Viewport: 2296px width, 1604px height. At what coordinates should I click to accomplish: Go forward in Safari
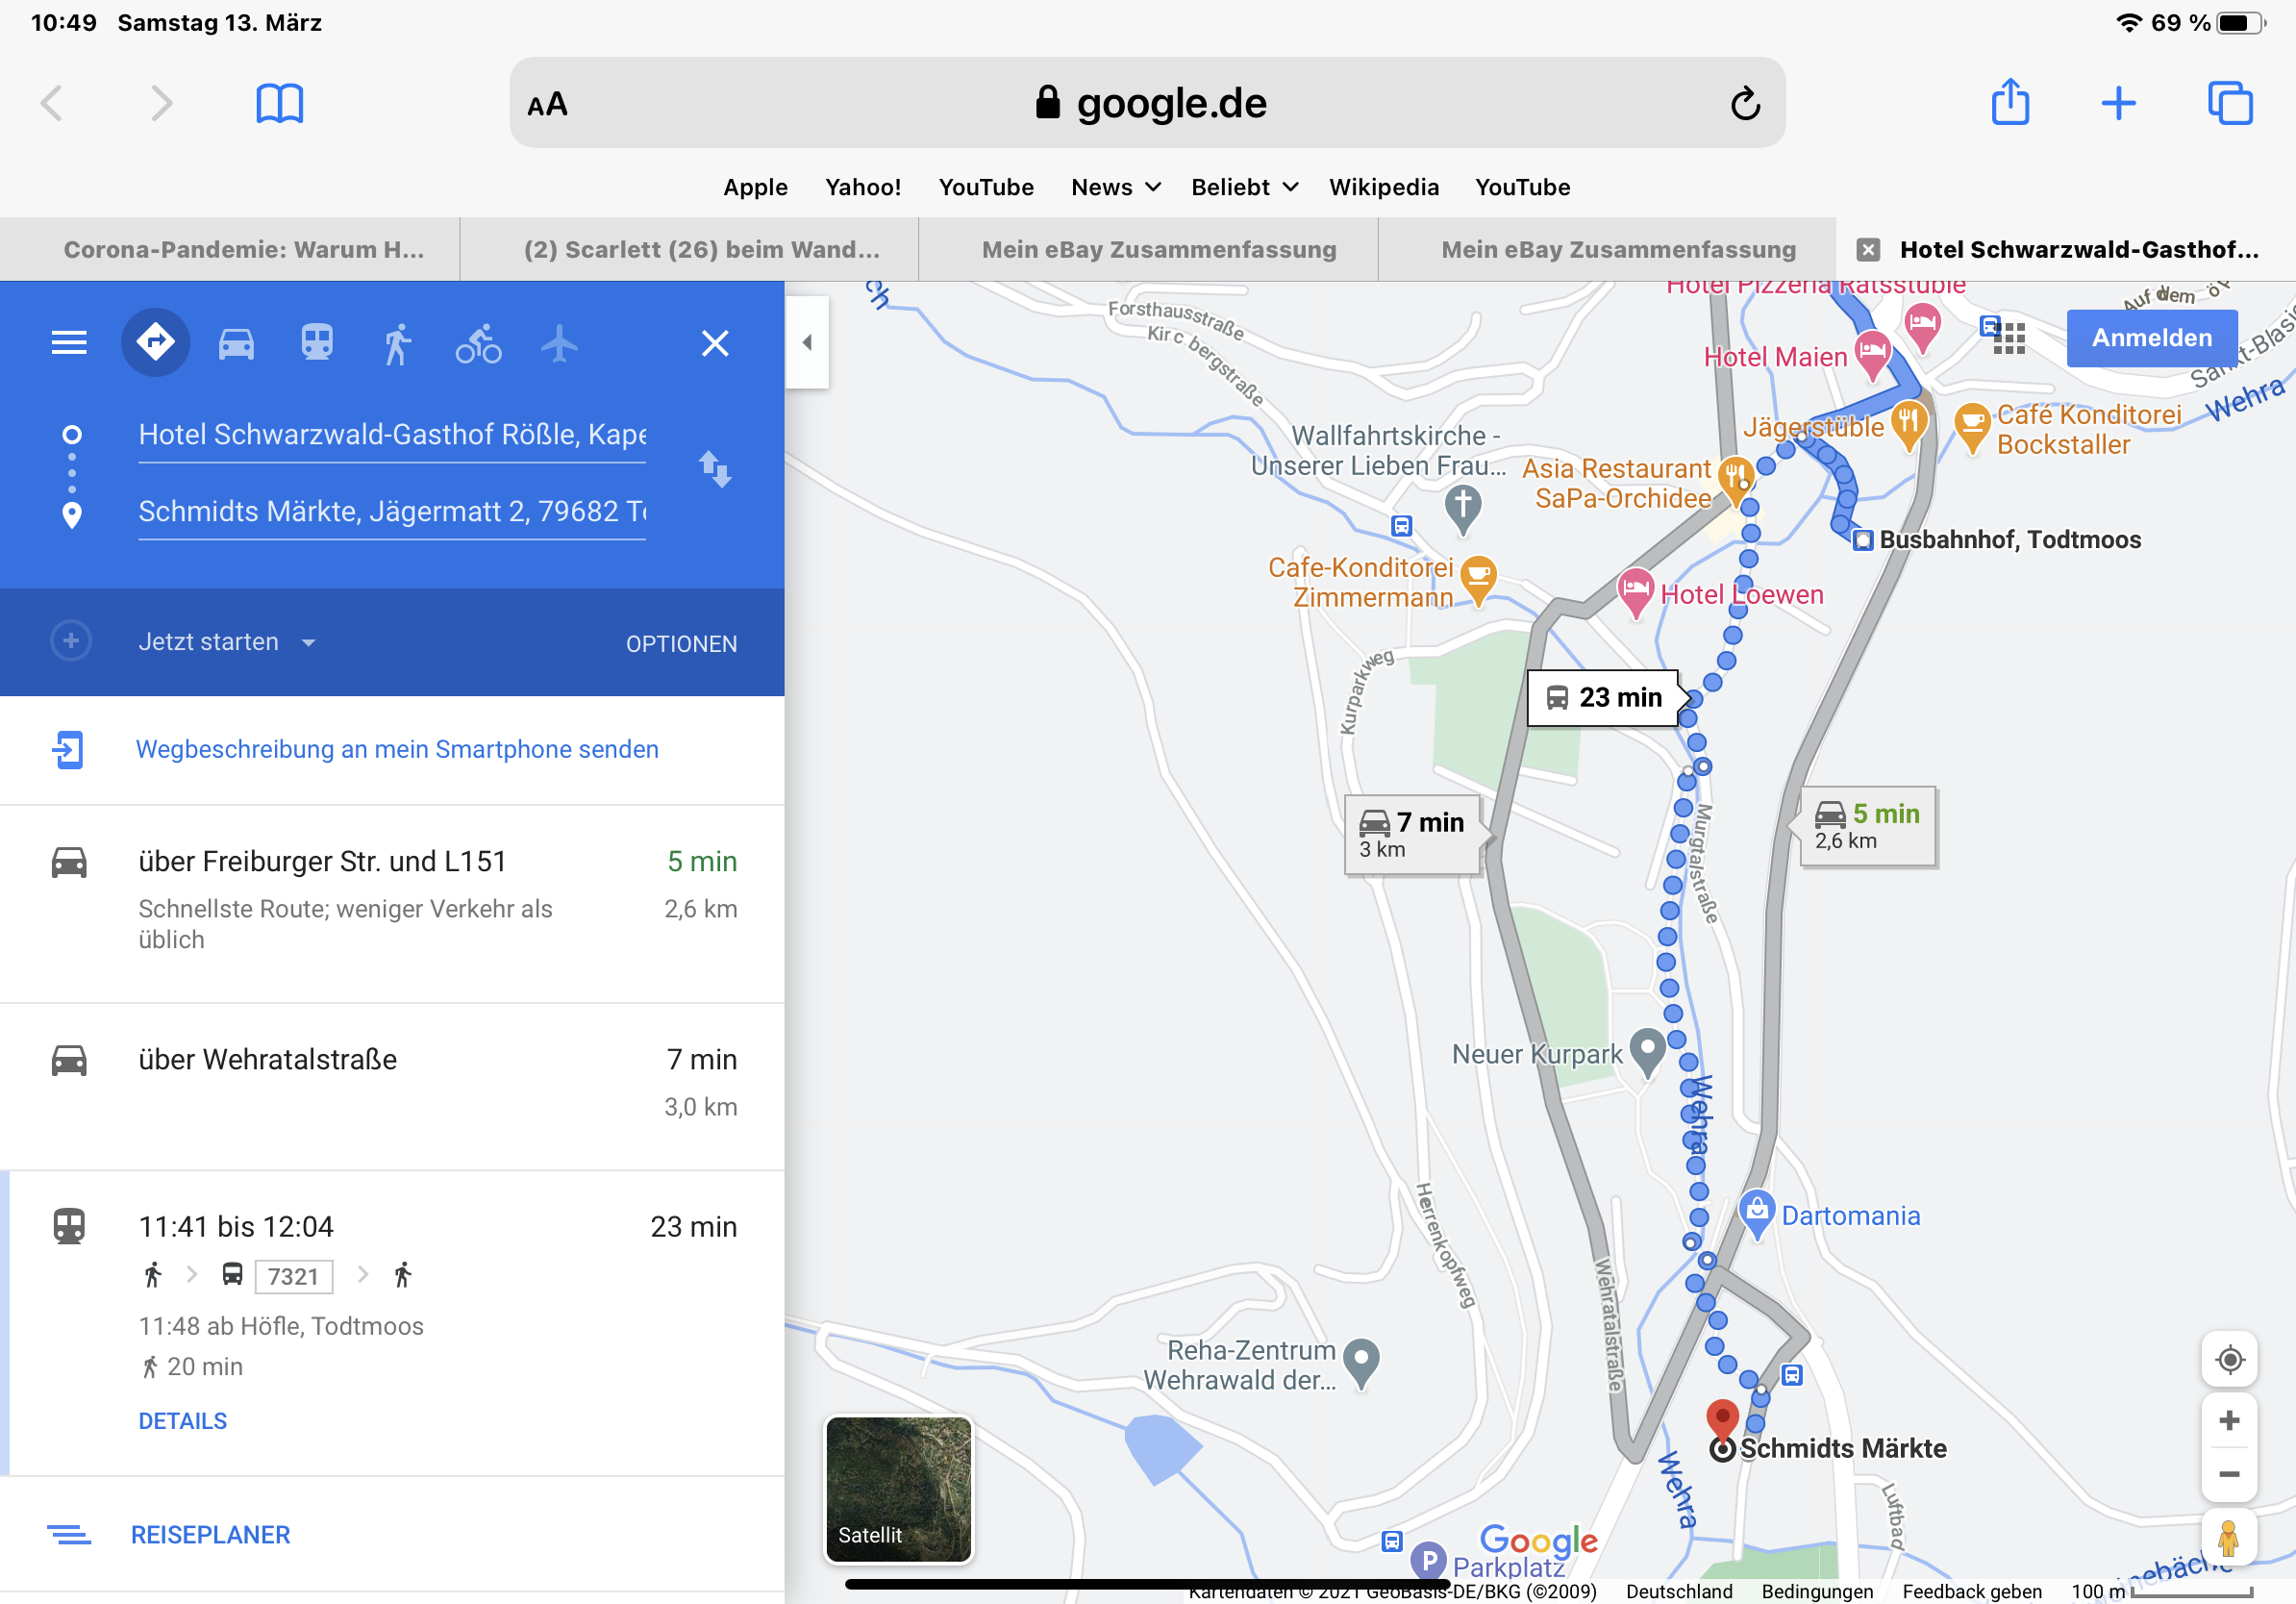pyautogui.click(x=161, y=103)
